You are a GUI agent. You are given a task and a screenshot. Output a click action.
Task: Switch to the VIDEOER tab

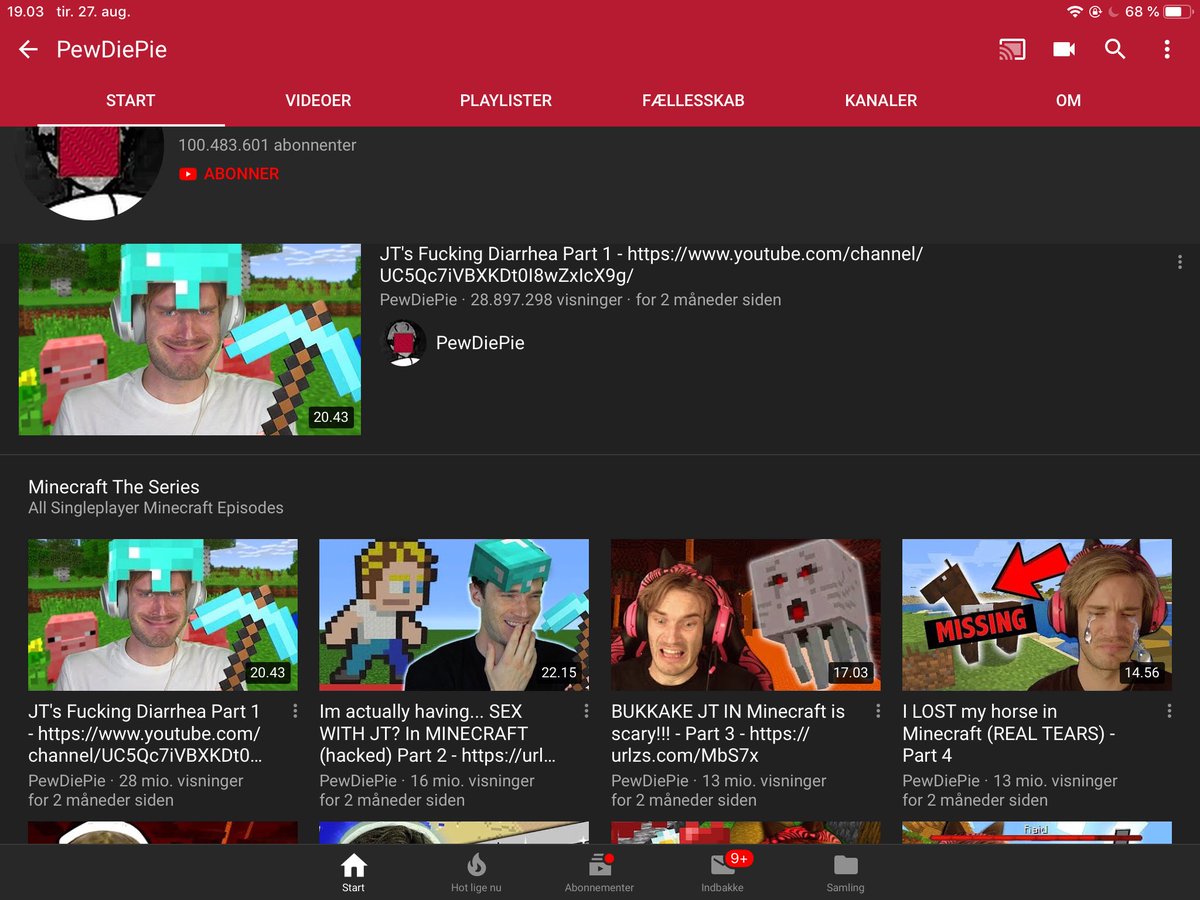pyautogui.click(x=318, y=100)
